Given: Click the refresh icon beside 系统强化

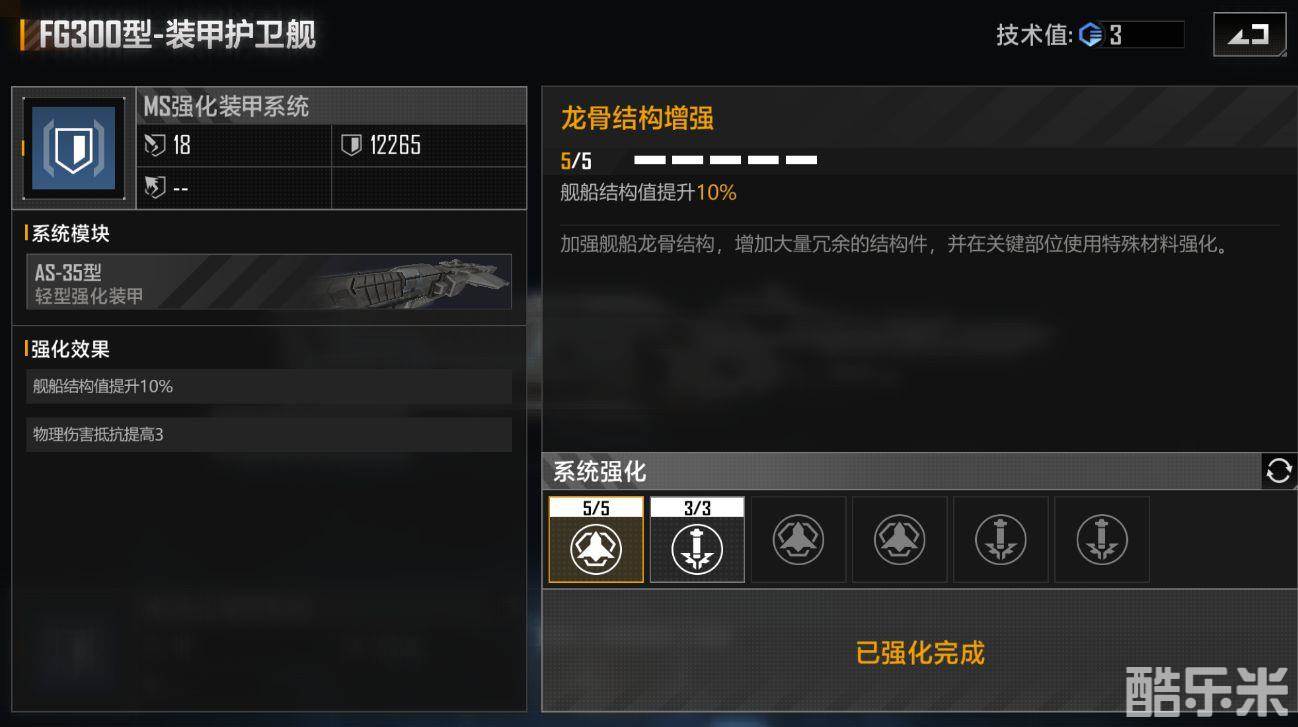Looking at the screenshot, I should pos(1279,471).
